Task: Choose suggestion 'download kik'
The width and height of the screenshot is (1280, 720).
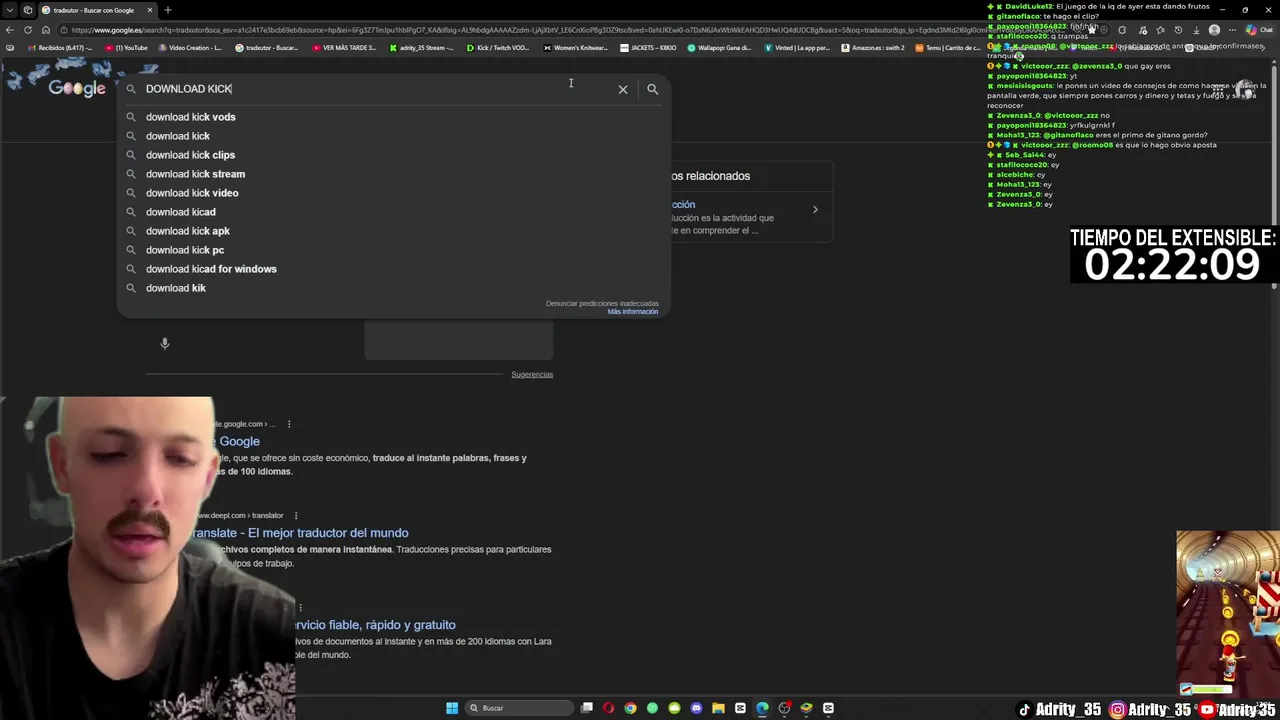Action: point(393,288)
